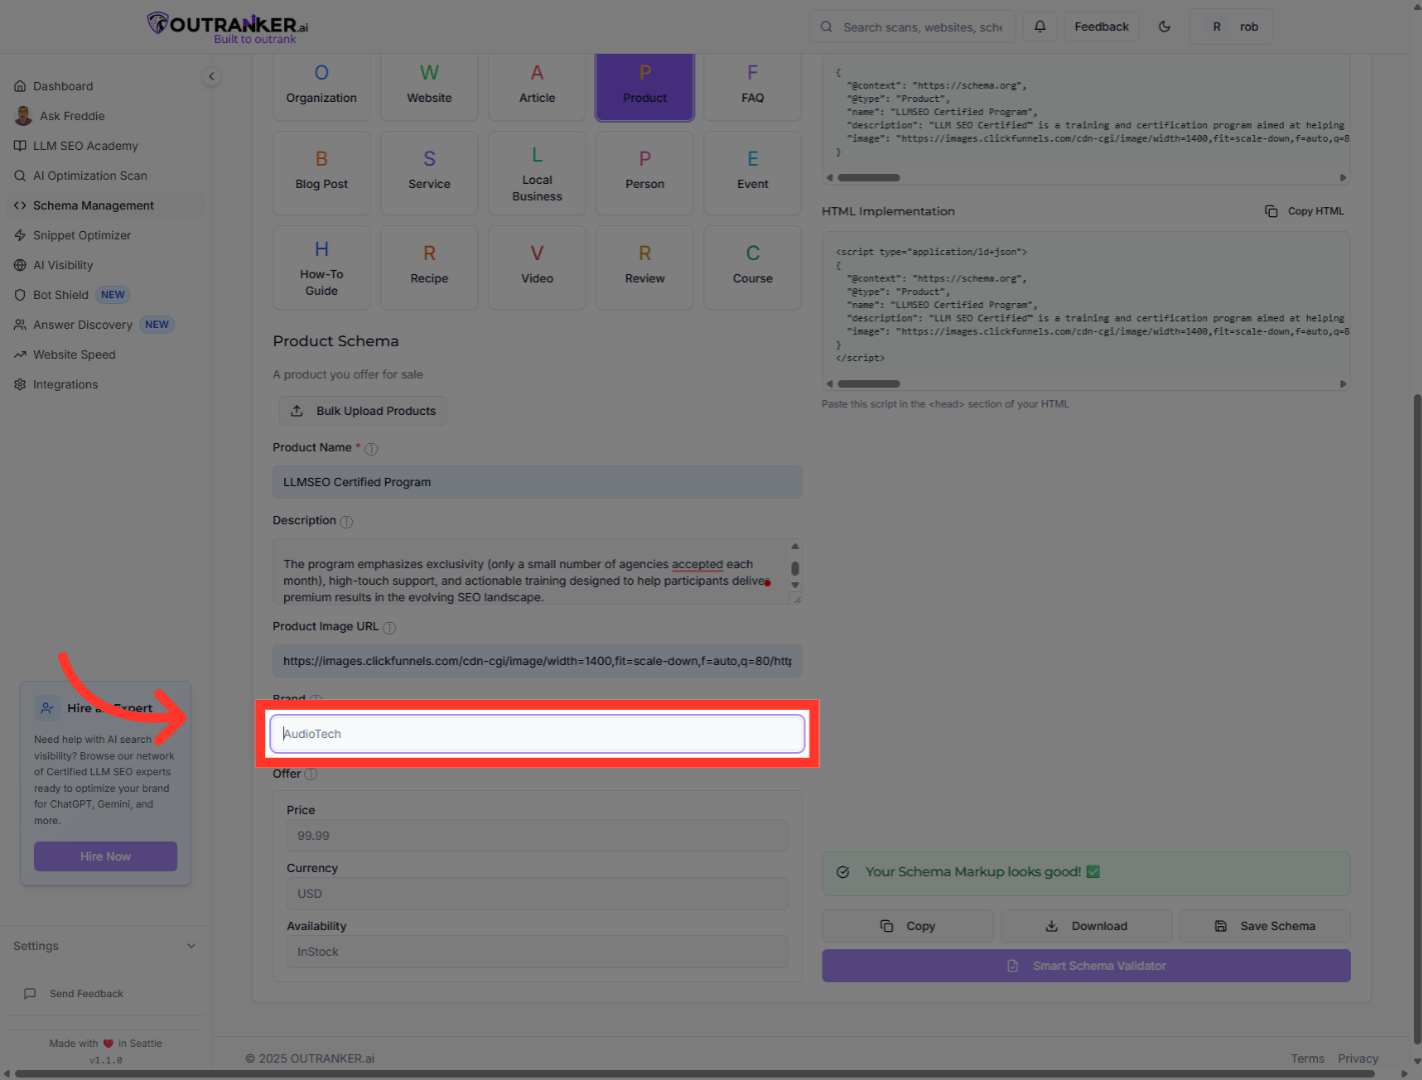The image size is (1422, 1080).
Task: Pick the Course schema type
Action: coord(753,268)
